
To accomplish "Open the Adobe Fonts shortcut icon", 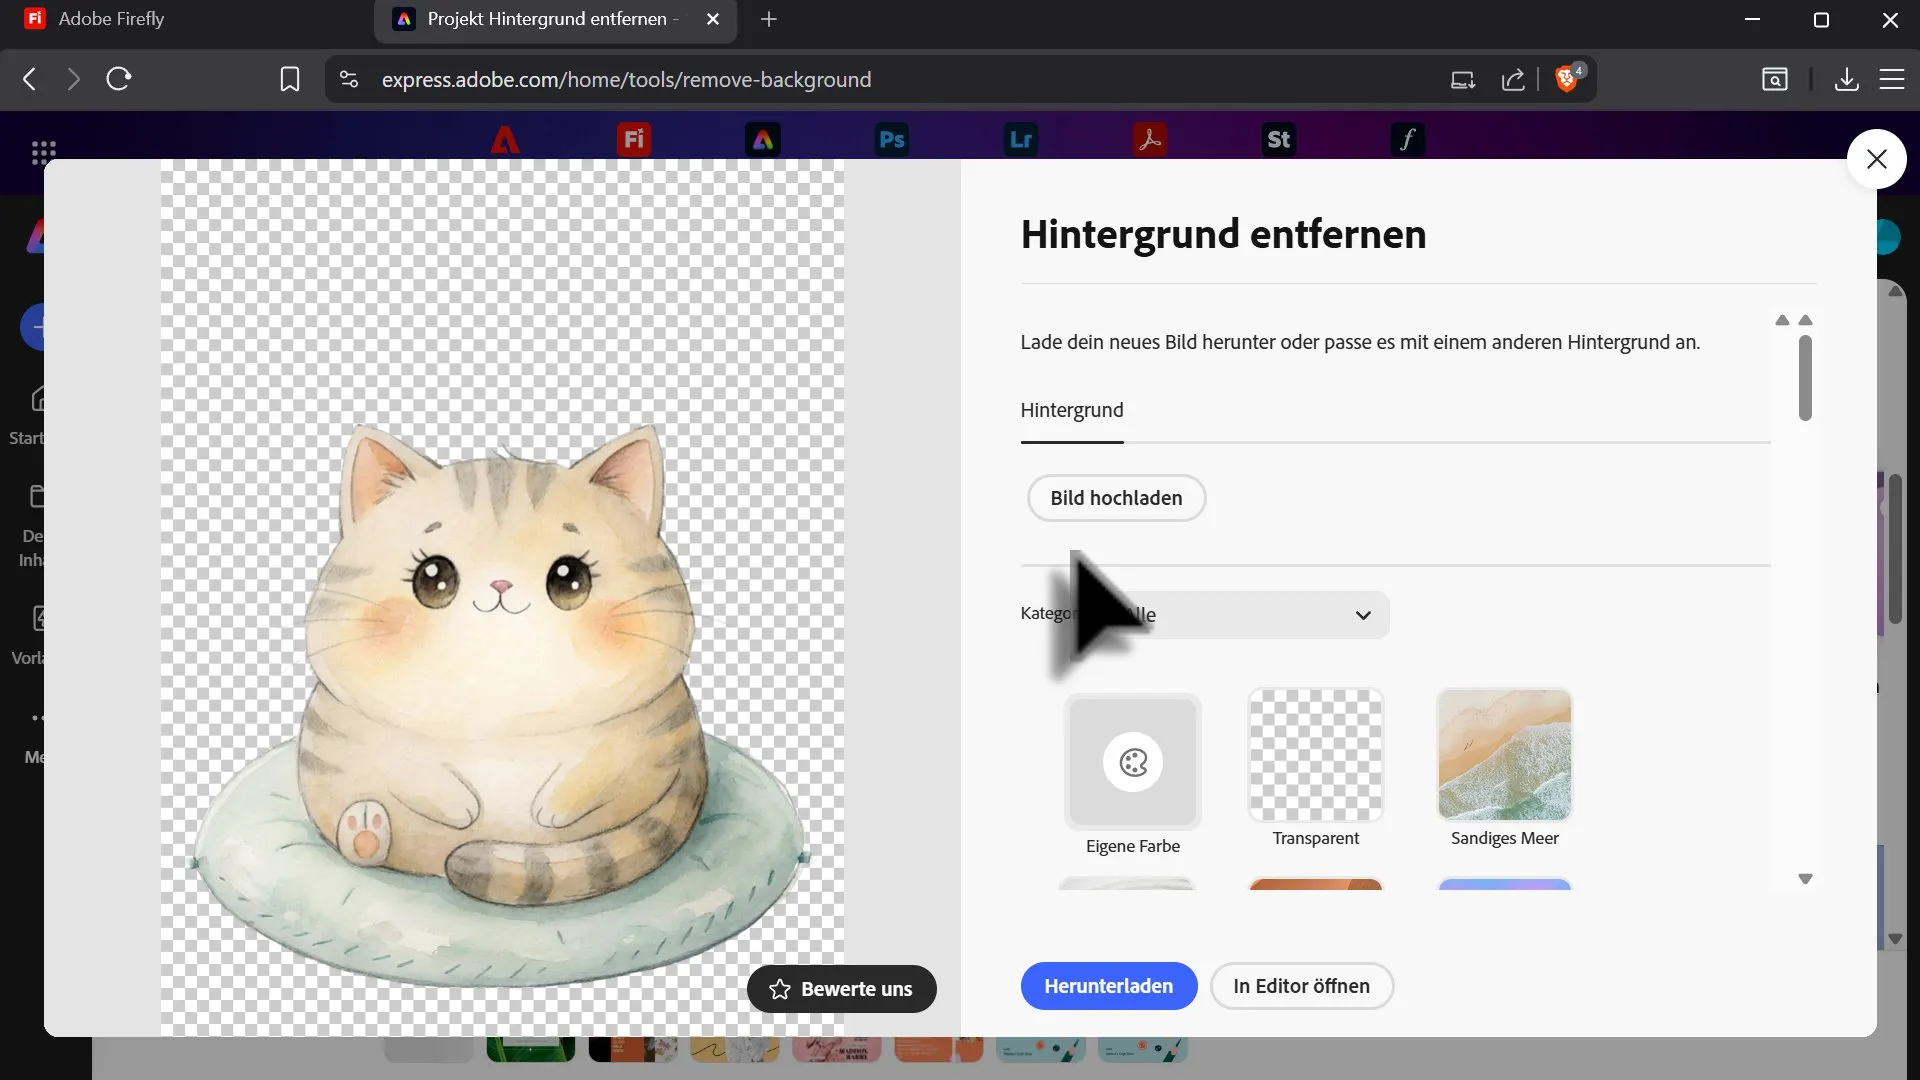I will pos(1407,139).
